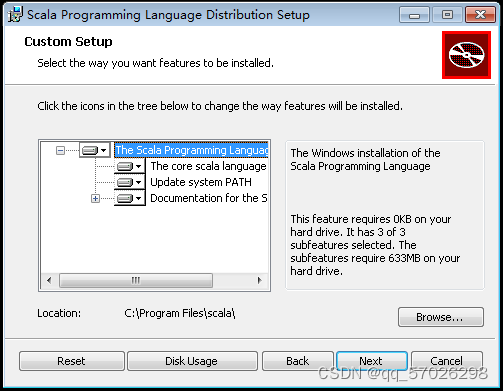This screenshot has width=503, height=391.
Task: Open install options dropdown for core scala language
Action: pyautogui.click(x=130, y=166)
